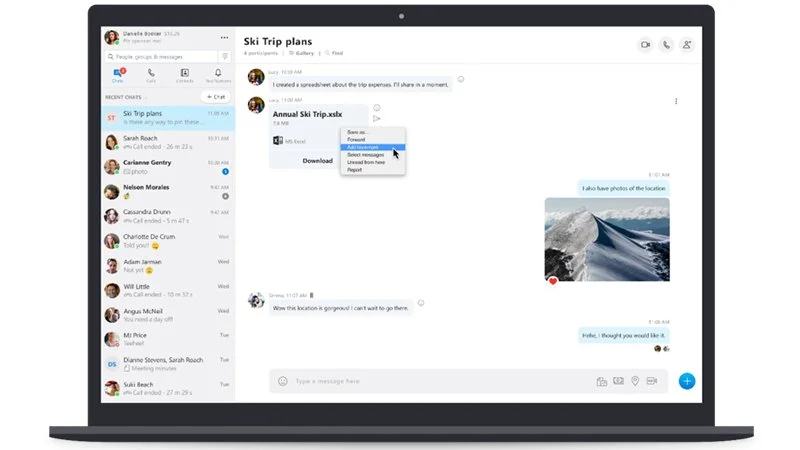Click the unread badge on Carianne Gentry
800x450 pixels.
pyautogui.click(x=225, y=171)
